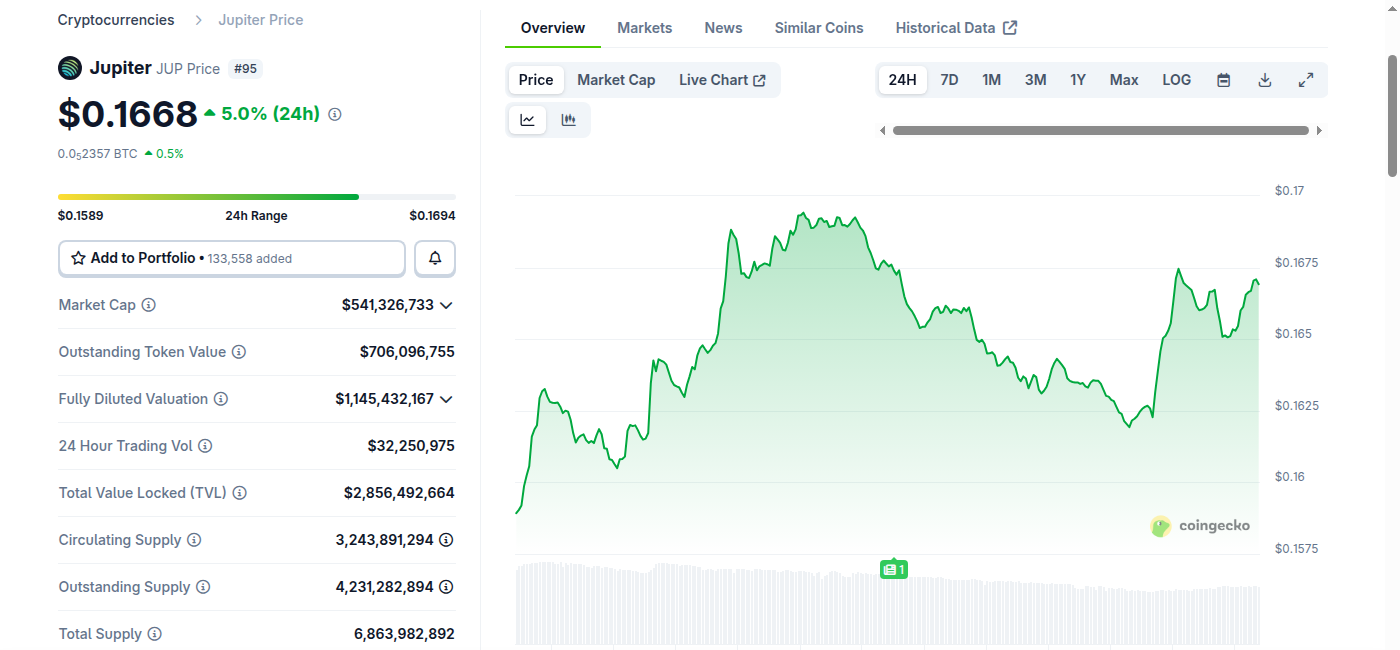Toggle LOG scale for the price chart
Screen dimensions: 1400x650
click(x=1176, y=79)
